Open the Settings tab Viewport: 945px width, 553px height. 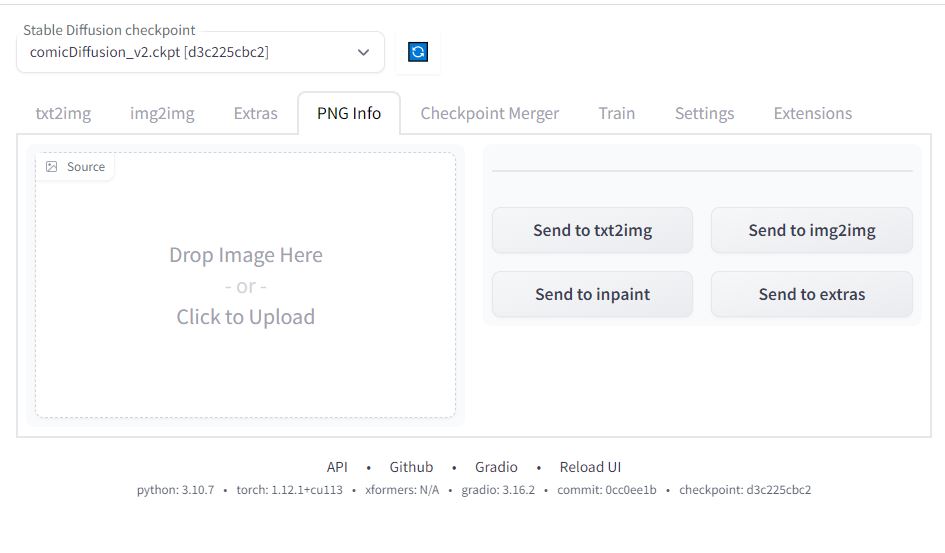tap(705, 113)
